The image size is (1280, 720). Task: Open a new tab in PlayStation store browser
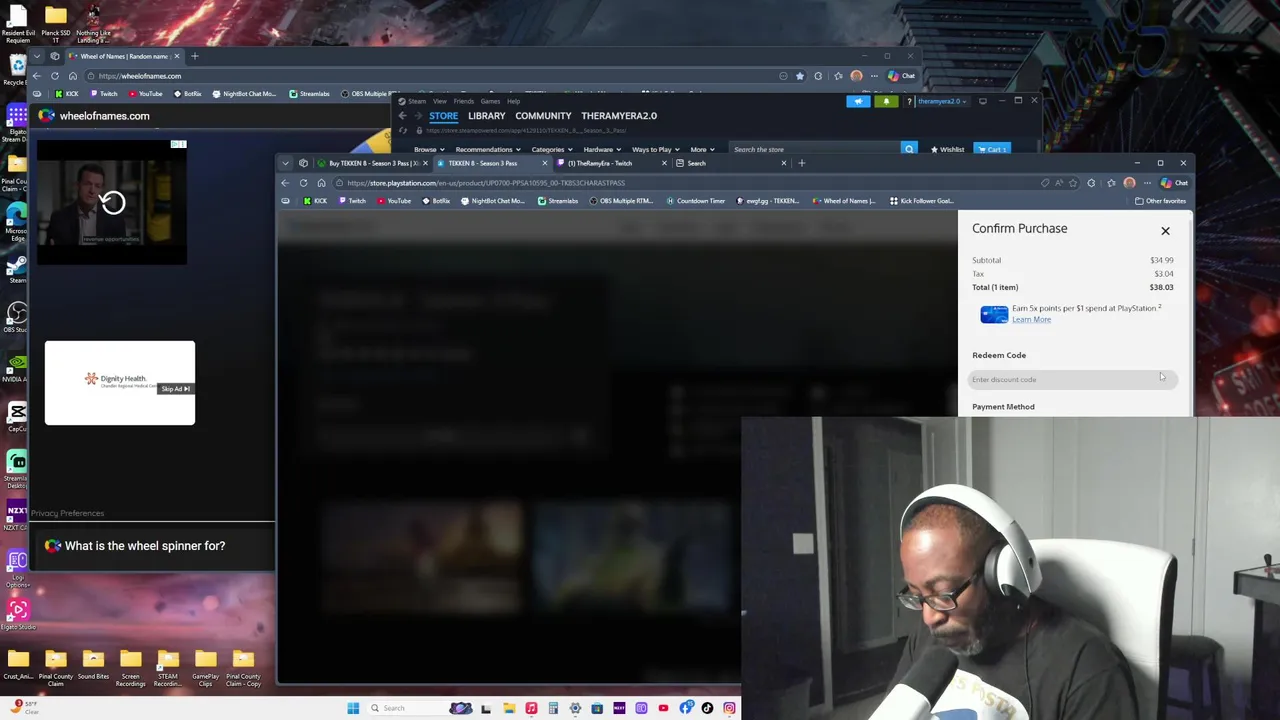(x=801, y=163)
